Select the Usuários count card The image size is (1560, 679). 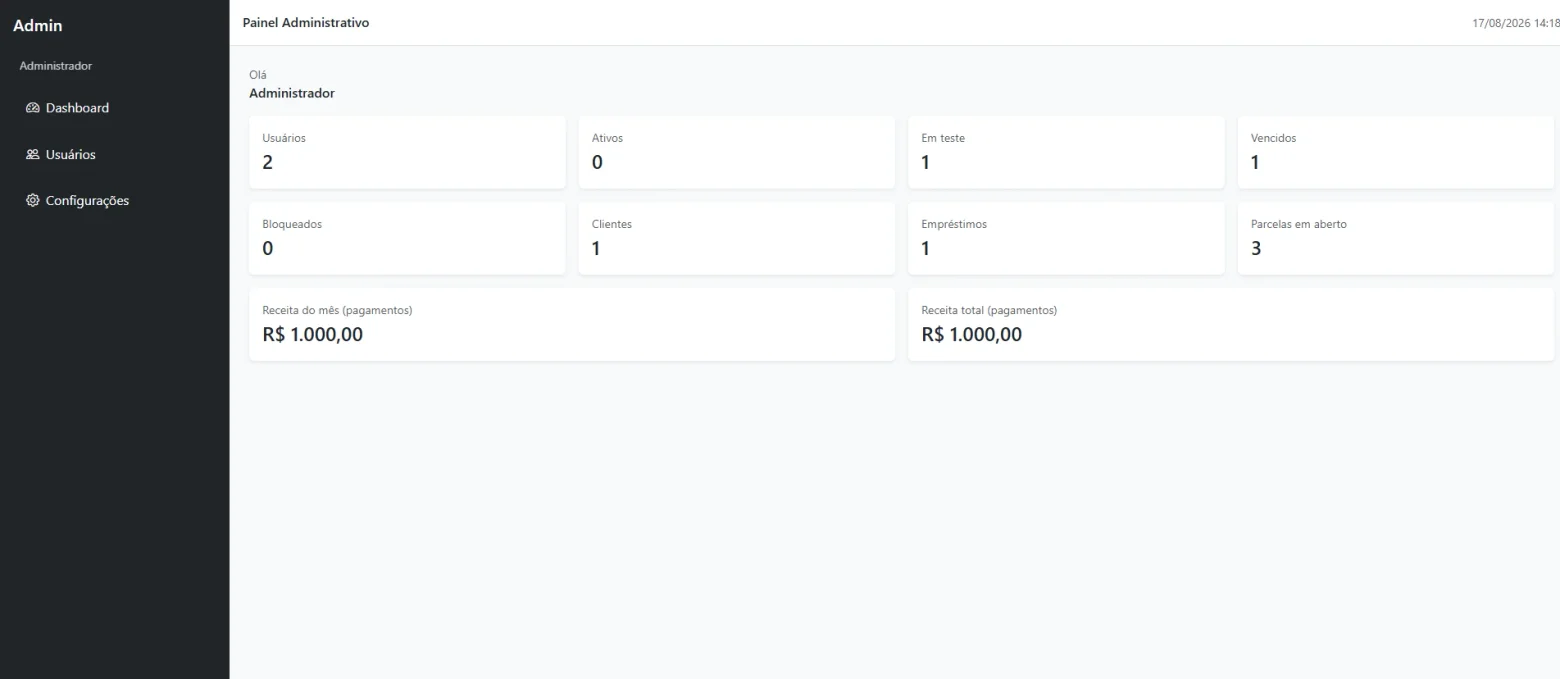pos(407,152)
